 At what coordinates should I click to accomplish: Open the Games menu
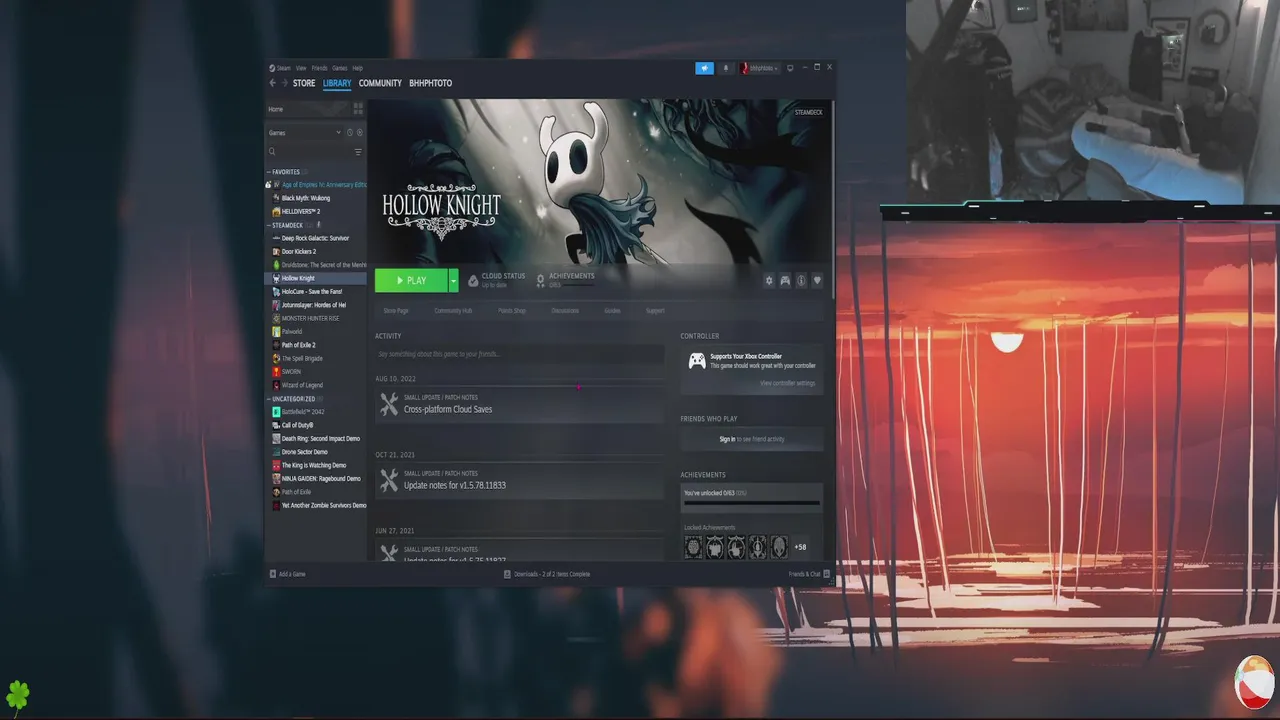340,68
